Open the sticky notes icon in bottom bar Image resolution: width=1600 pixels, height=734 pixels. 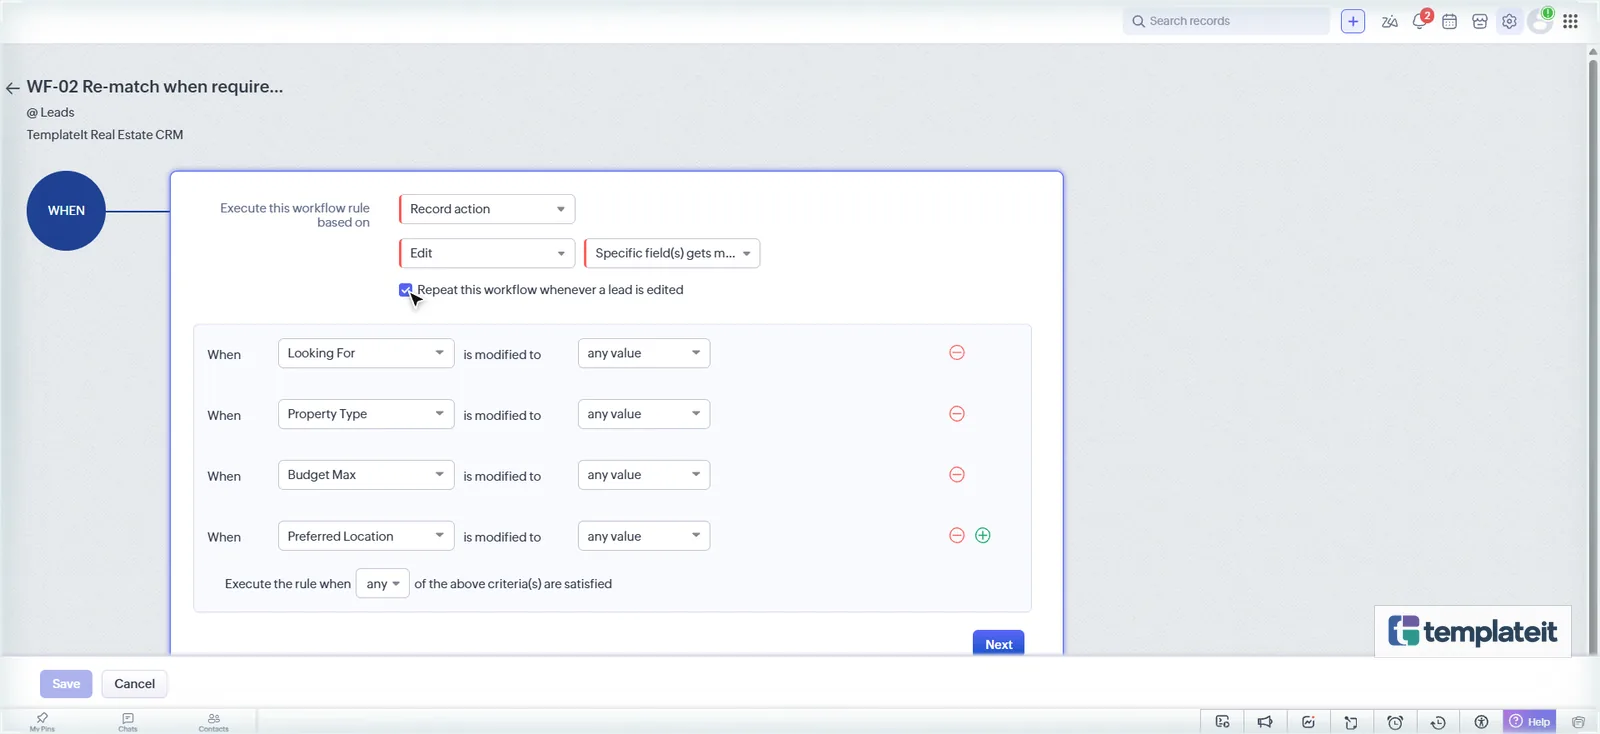(x=1351, y=722)
